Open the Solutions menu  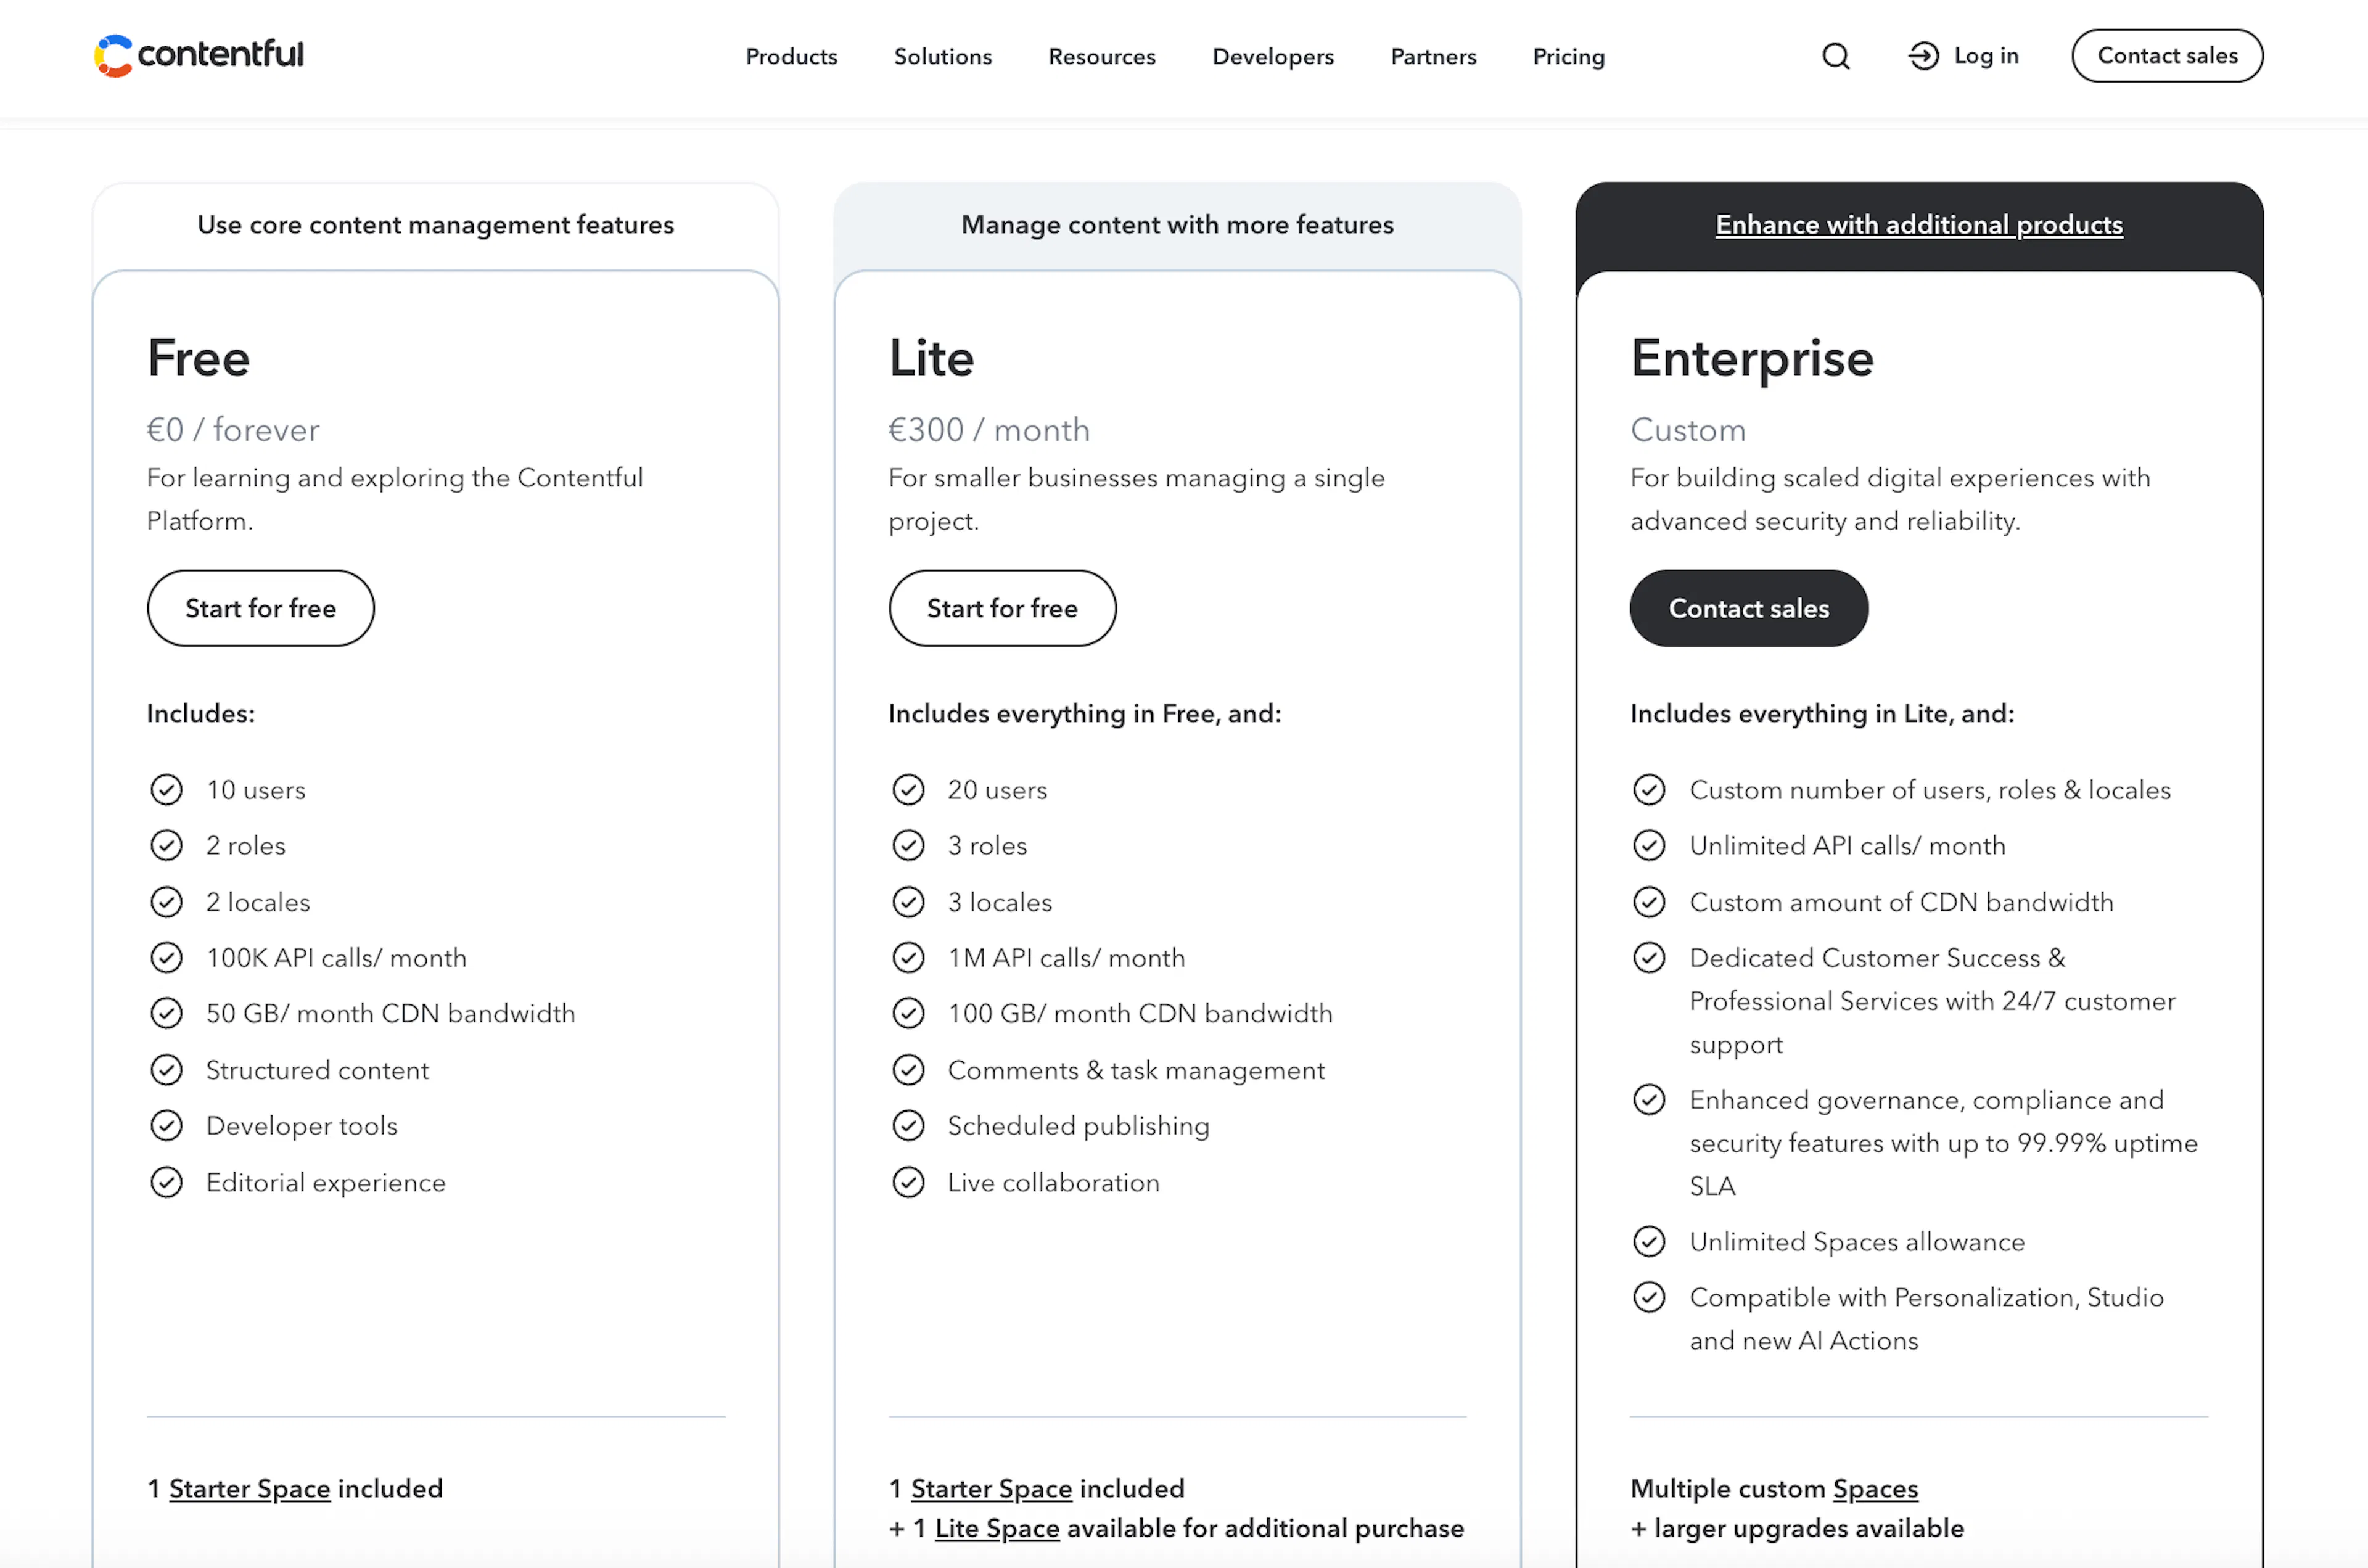pos(943,56)
